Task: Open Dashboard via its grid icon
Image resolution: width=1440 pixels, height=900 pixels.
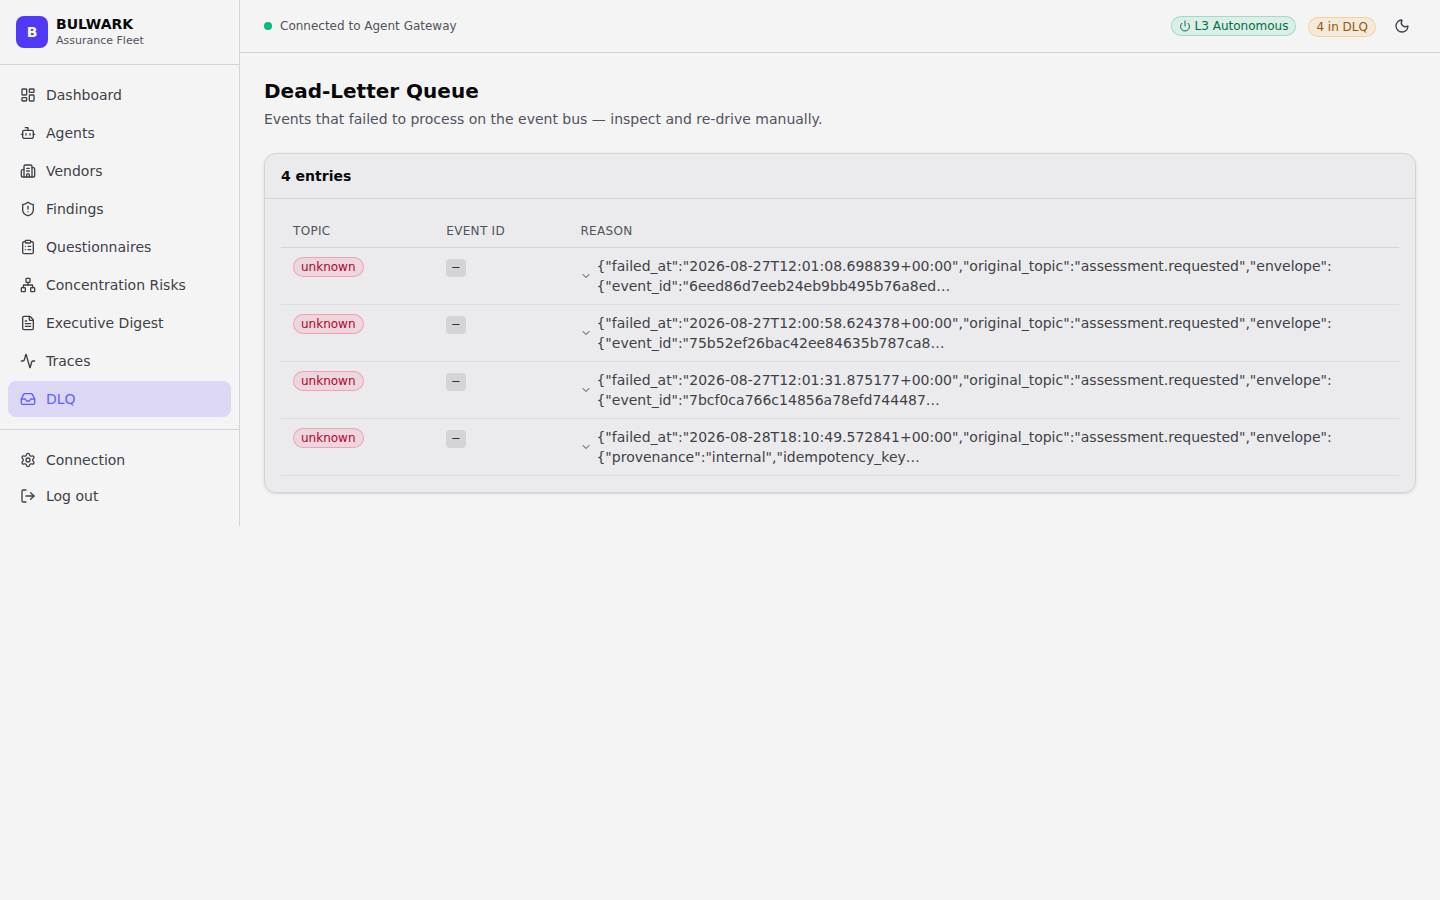Action: coord(28,95)
